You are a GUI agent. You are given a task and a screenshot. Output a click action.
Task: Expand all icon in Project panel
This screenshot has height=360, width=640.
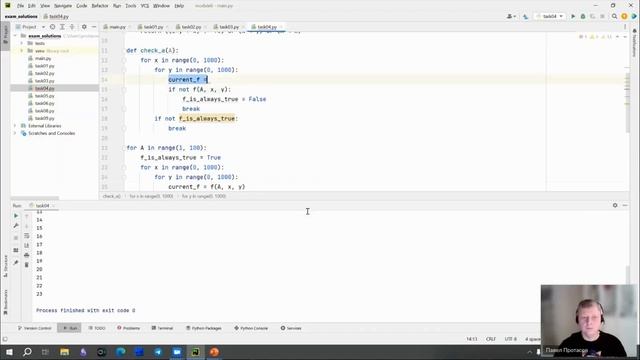[x=62, y=27]
